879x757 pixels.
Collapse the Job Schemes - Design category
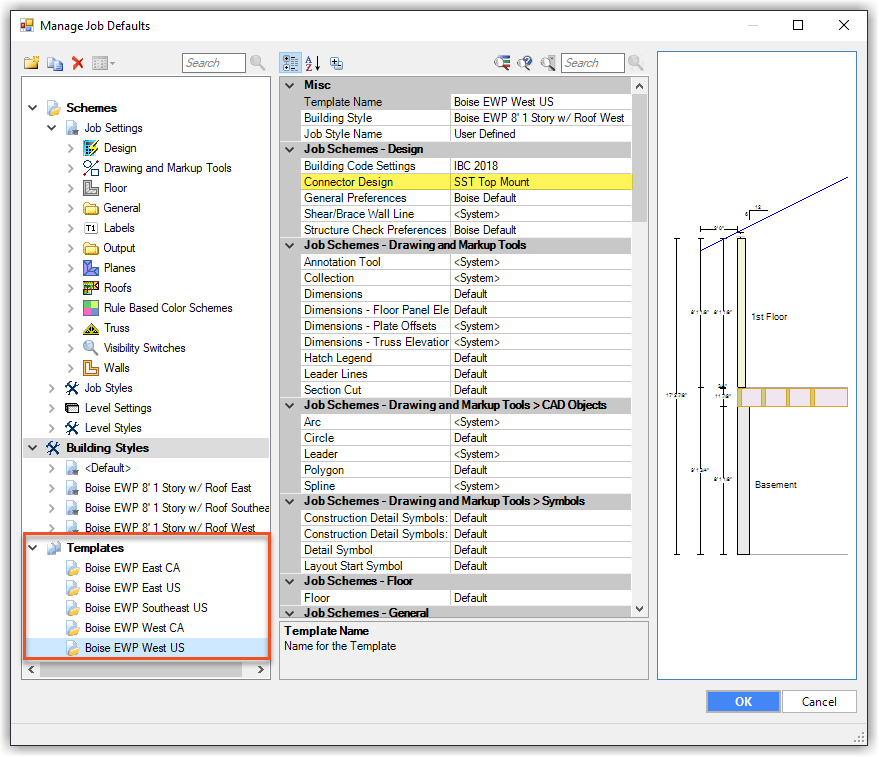pos(290,149)
